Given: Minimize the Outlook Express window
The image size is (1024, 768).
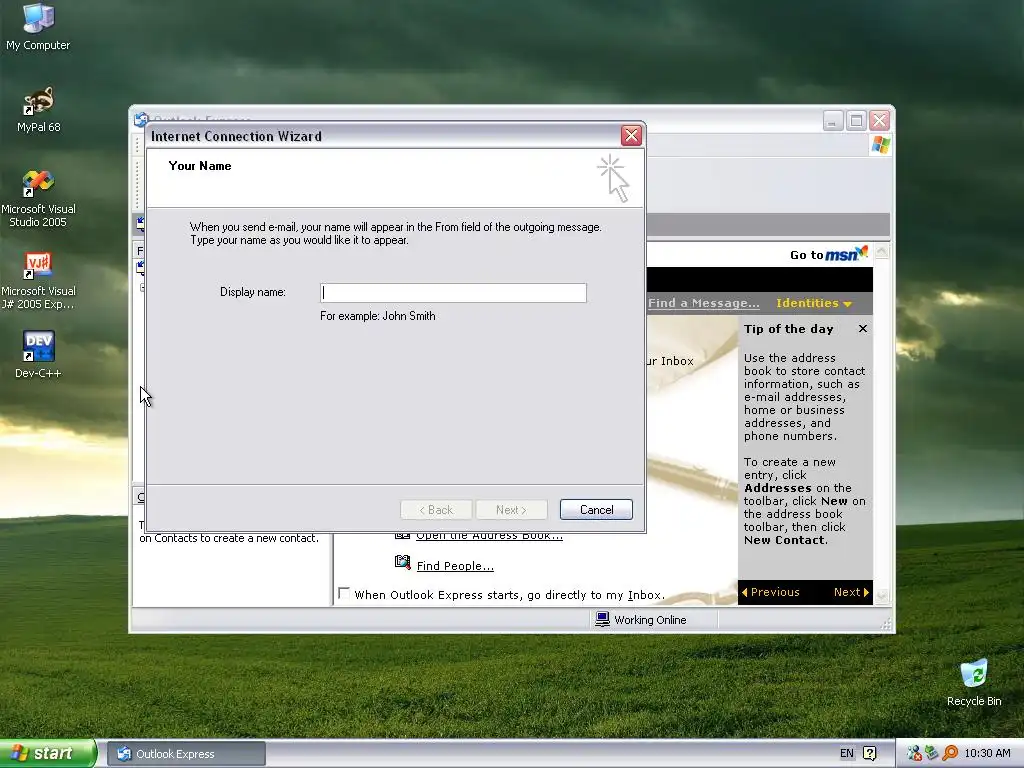Looking at the screenshot, I should (x=833, y=121).
